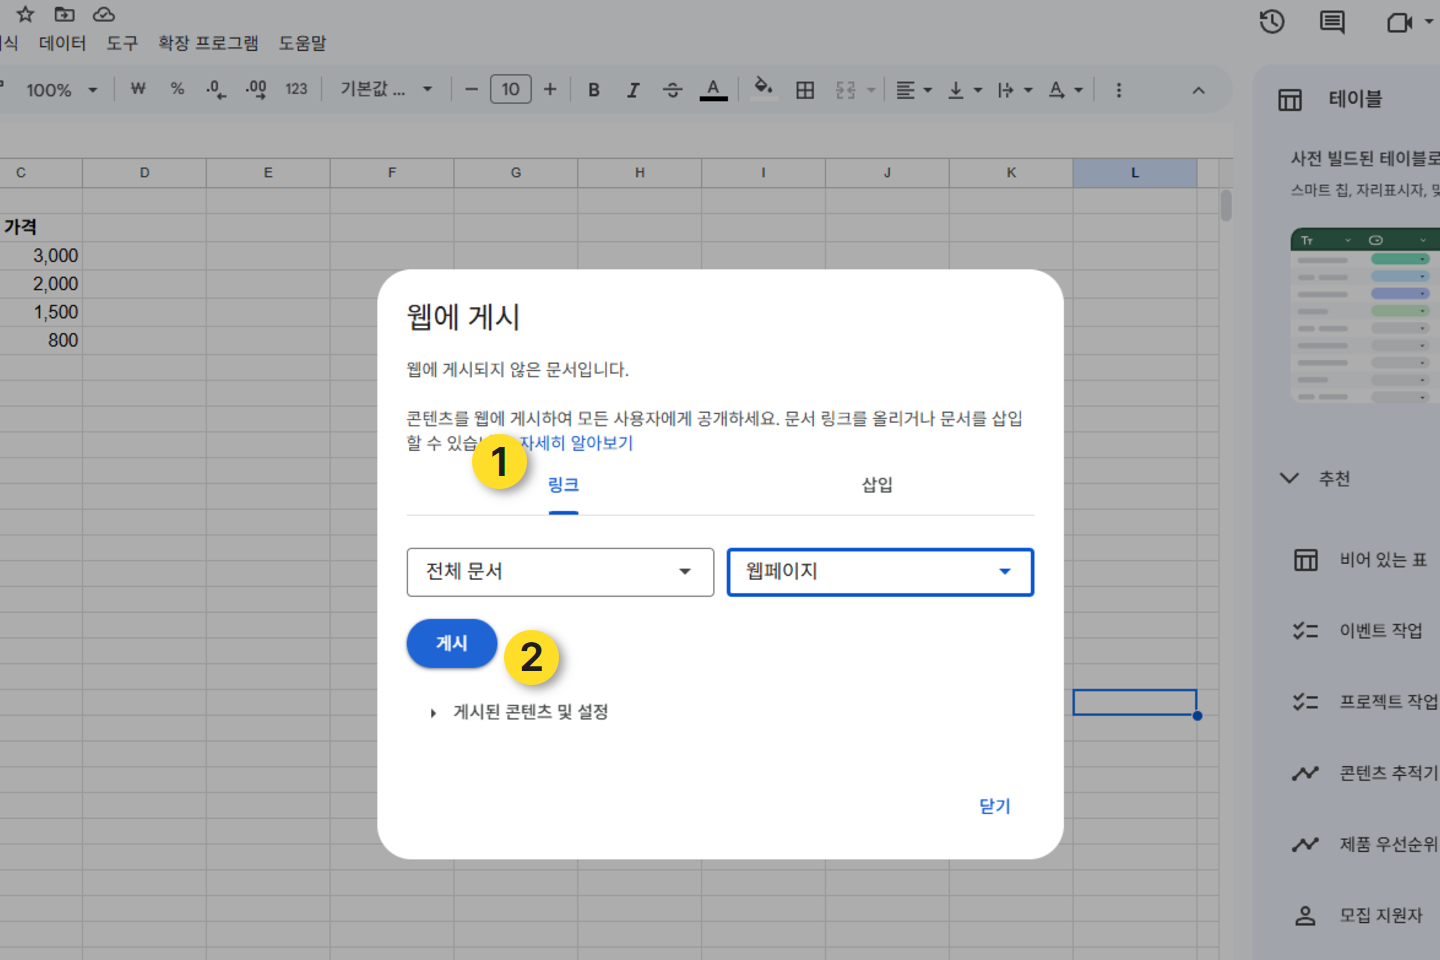Open the '웹페이지' format dropdown
Viewport: 1440px width, 960px height.
[880, 572]
